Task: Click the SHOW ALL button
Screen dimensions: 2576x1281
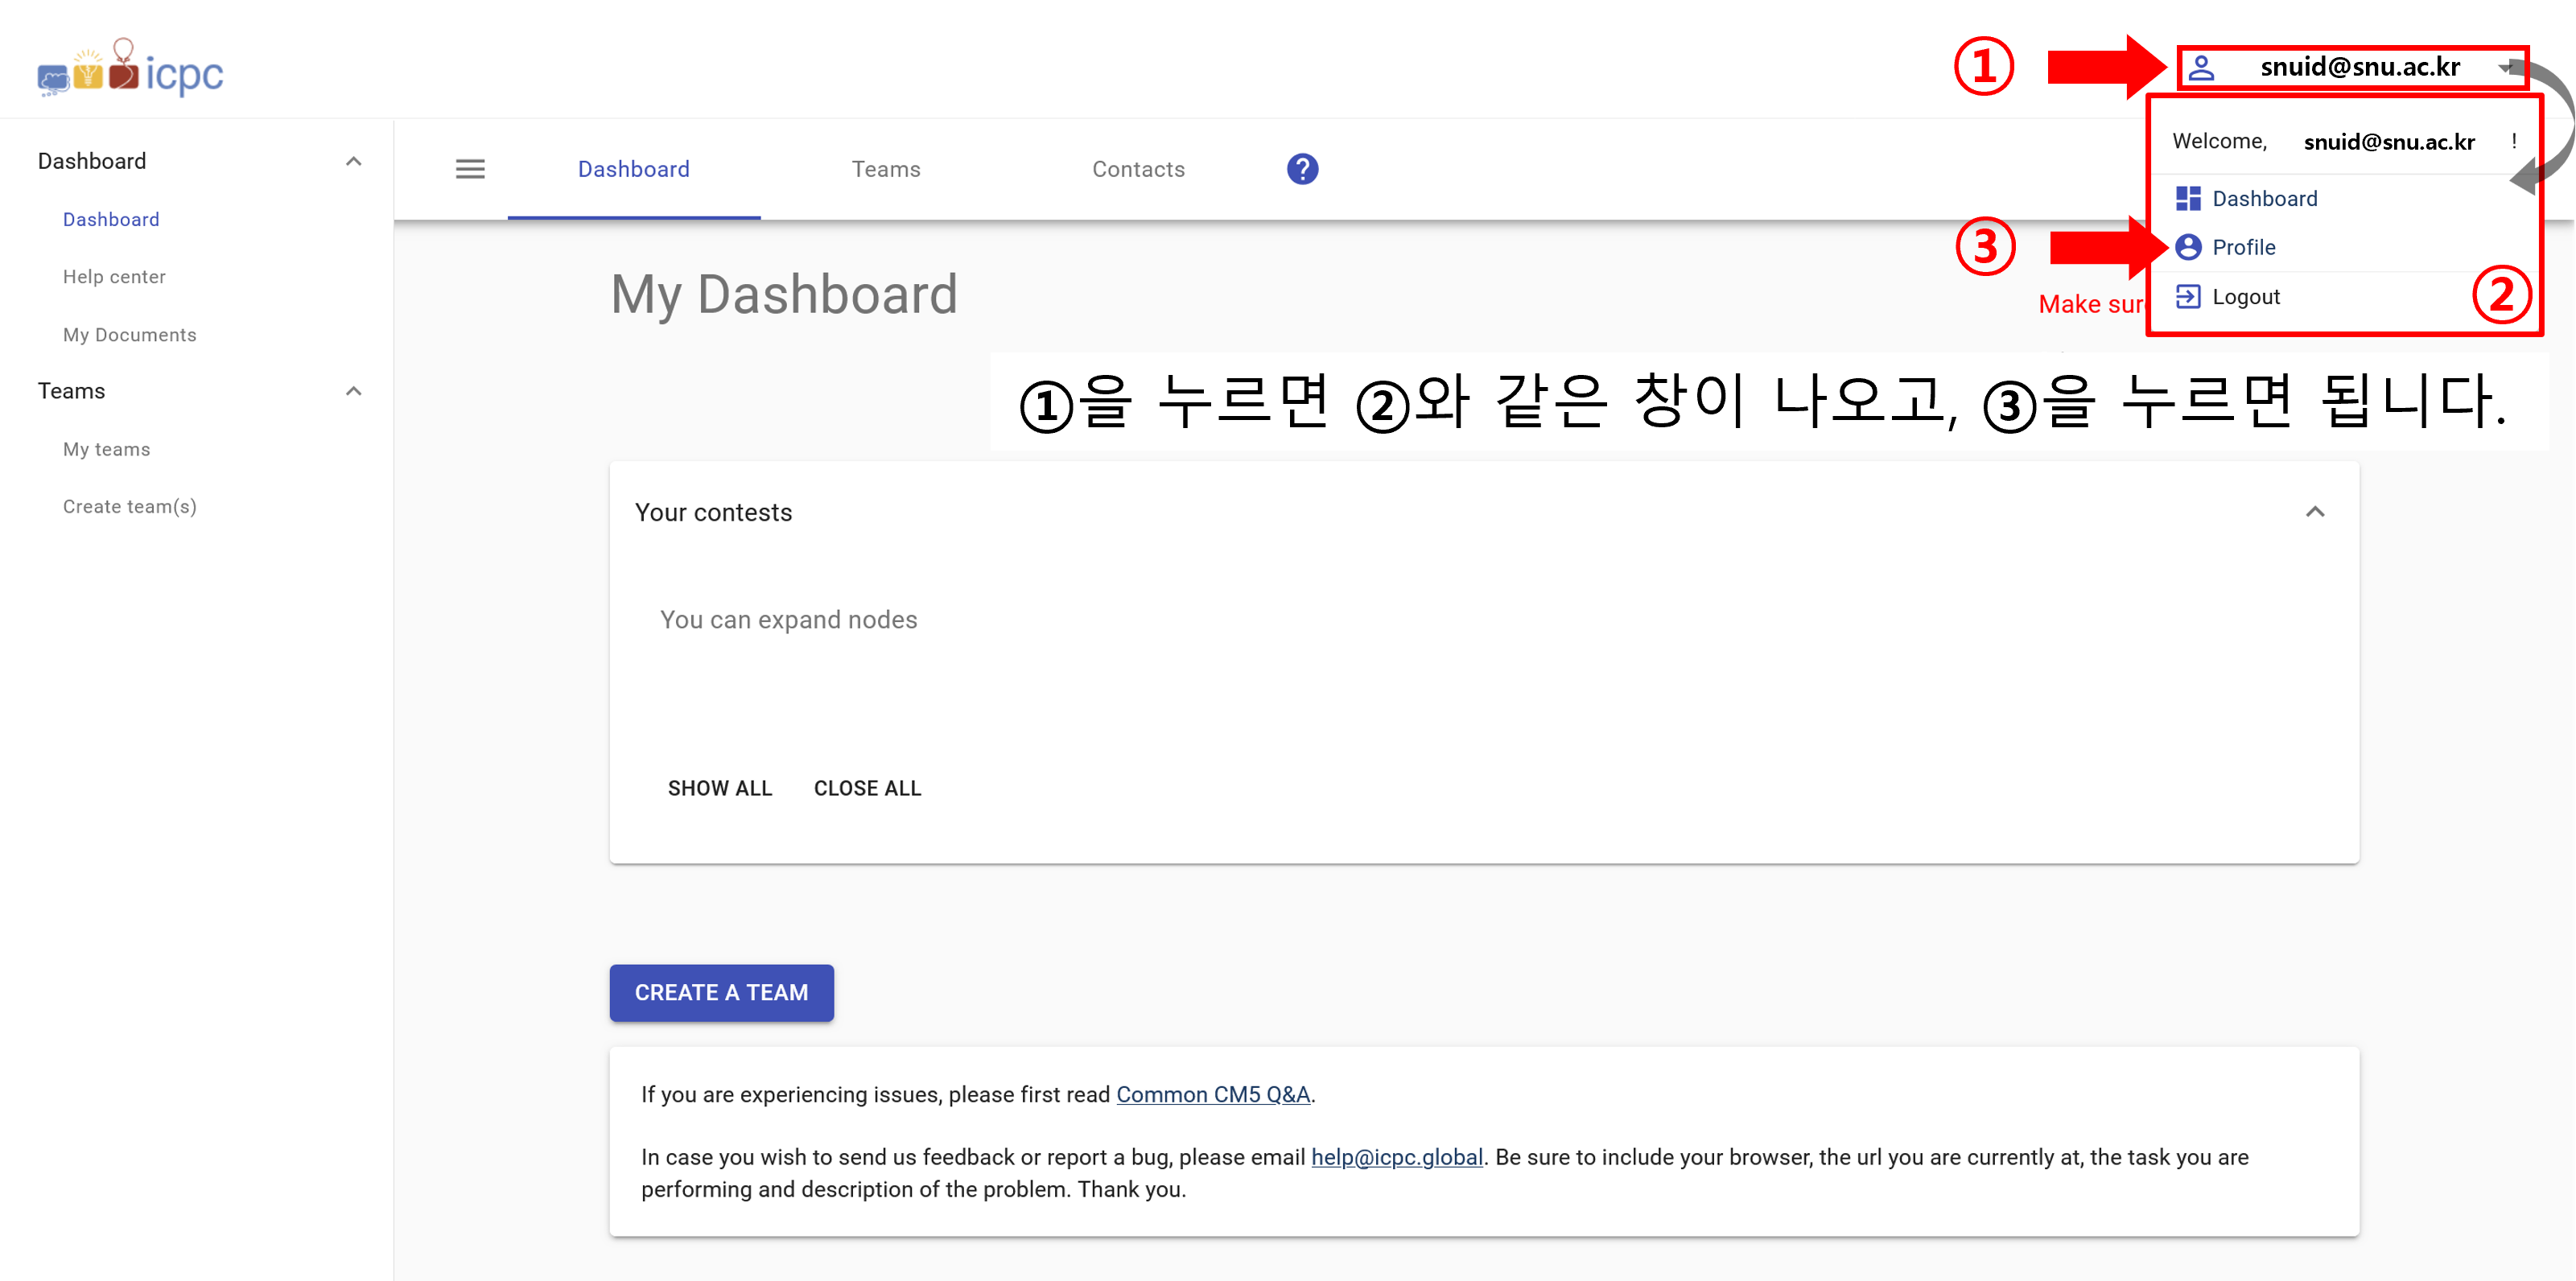Action: [720, 788]
